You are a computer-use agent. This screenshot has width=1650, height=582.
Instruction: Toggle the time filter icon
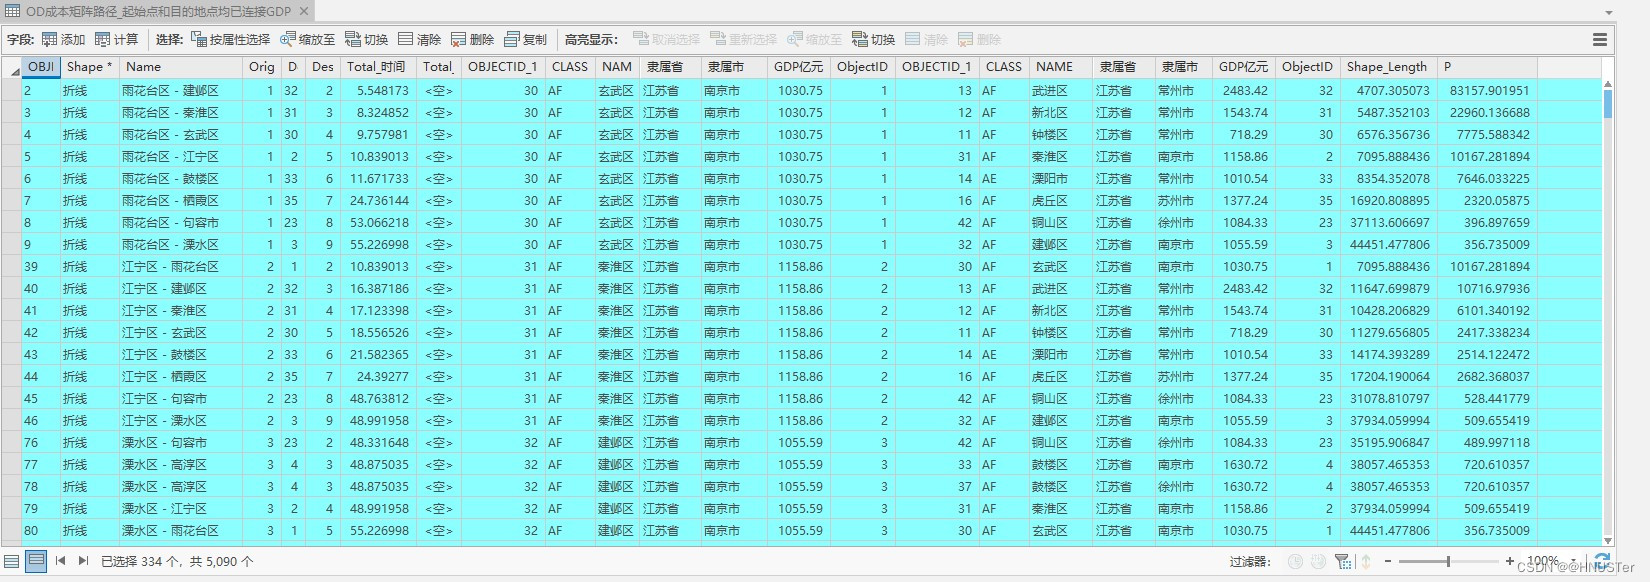(x=1295, y=562)
